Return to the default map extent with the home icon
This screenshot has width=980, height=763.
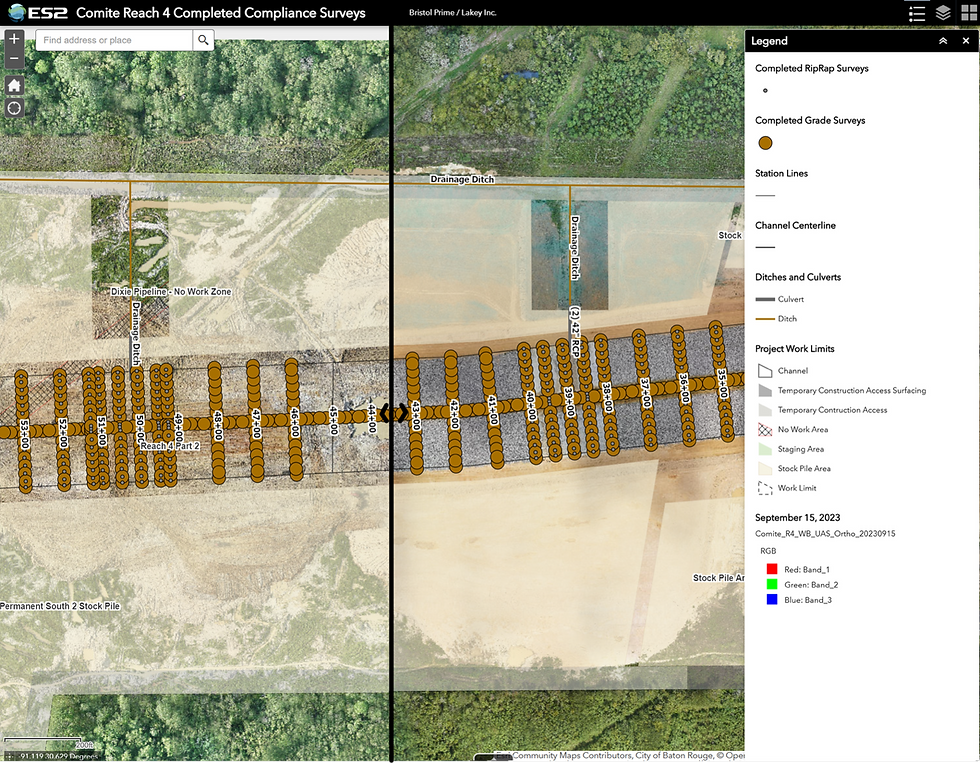14,86
